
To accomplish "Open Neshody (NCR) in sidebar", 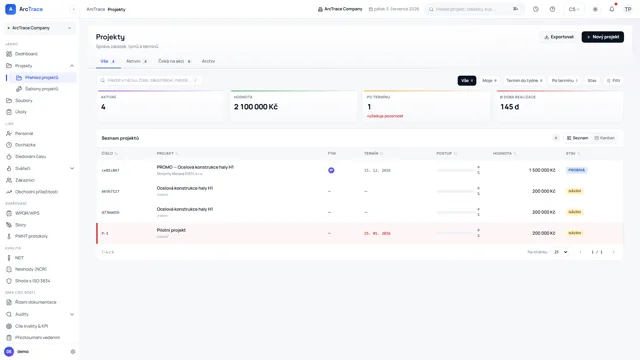I will click(x=31, y=269).
